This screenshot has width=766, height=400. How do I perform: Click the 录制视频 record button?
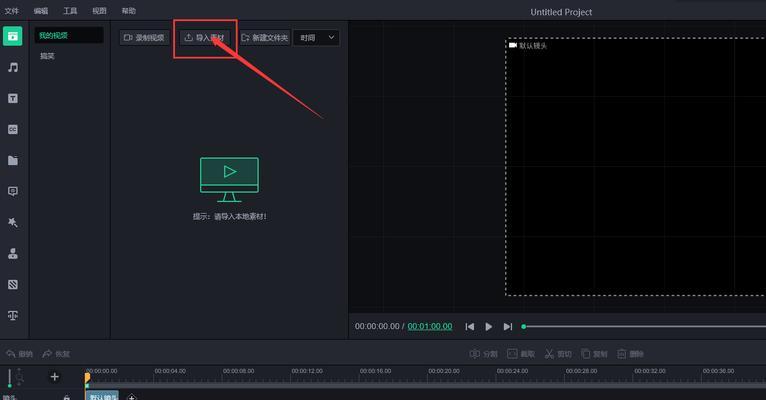pos(144,38)
